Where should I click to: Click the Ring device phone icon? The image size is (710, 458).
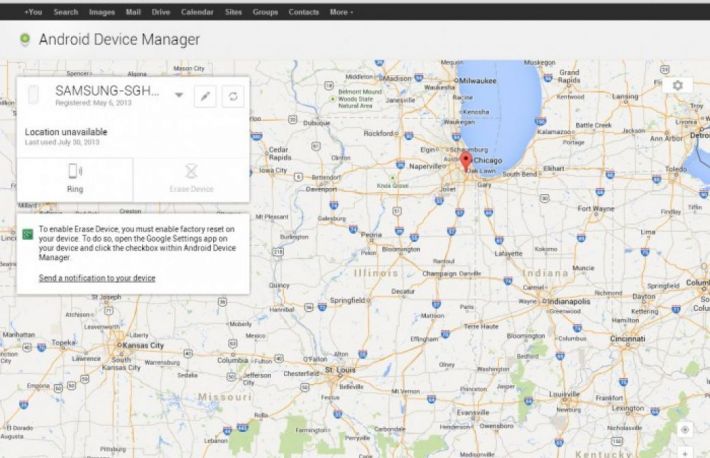click(x=75, y=172)
